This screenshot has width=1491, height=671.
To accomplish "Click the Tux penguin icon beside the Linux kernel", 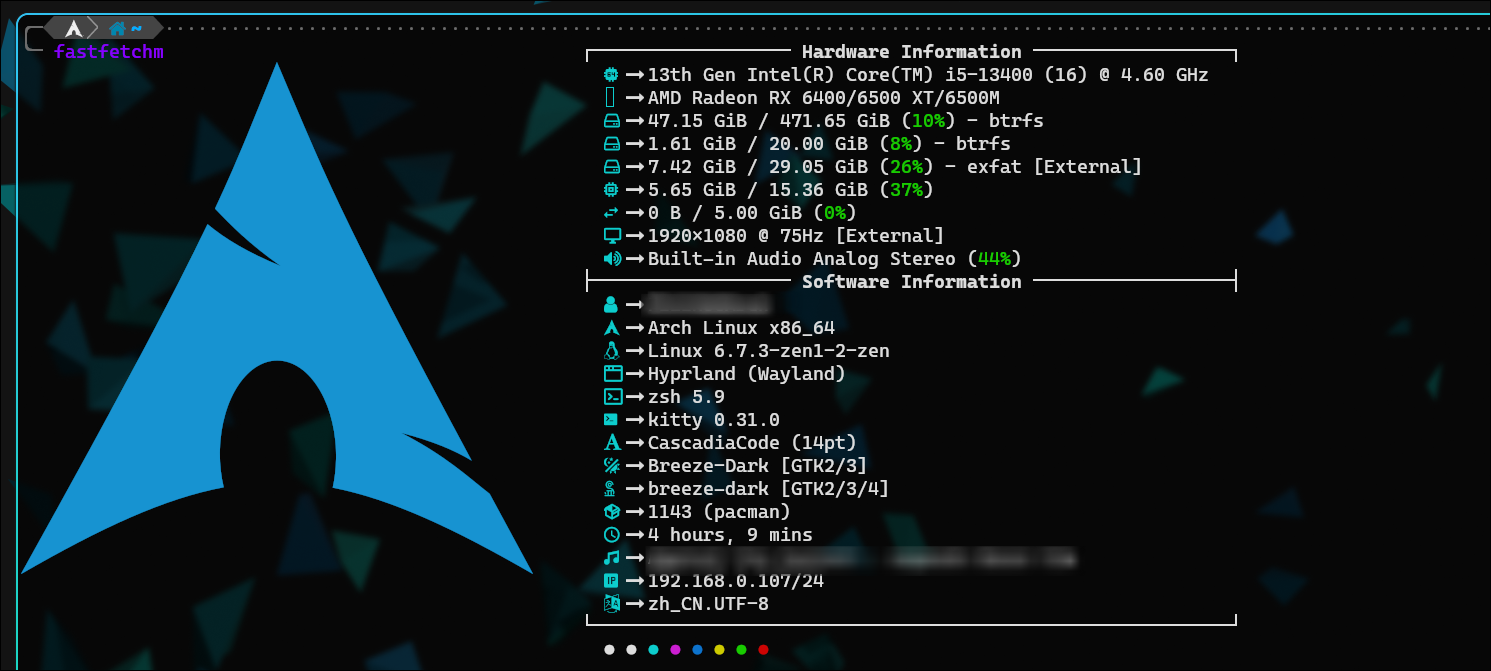I will tap(612, 351).
